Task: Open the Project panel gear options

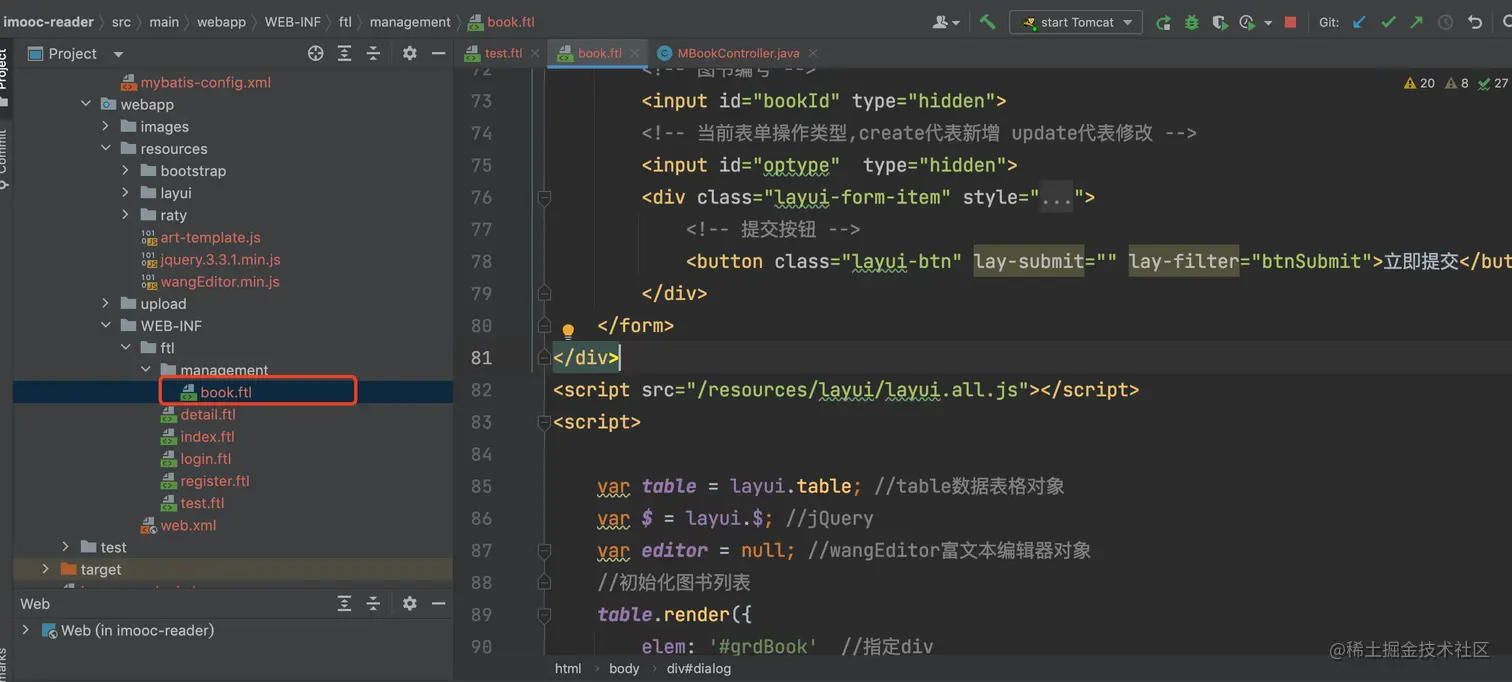Action: click(409, 54)
